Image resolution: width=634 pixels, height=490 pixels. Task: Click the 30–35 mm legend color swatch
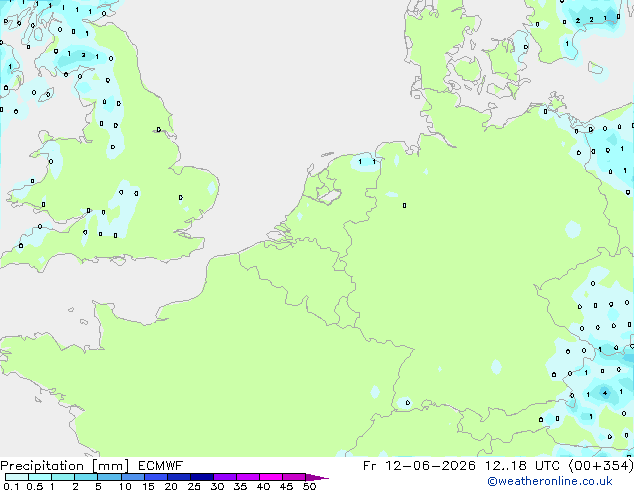click(x=224, y=477)
